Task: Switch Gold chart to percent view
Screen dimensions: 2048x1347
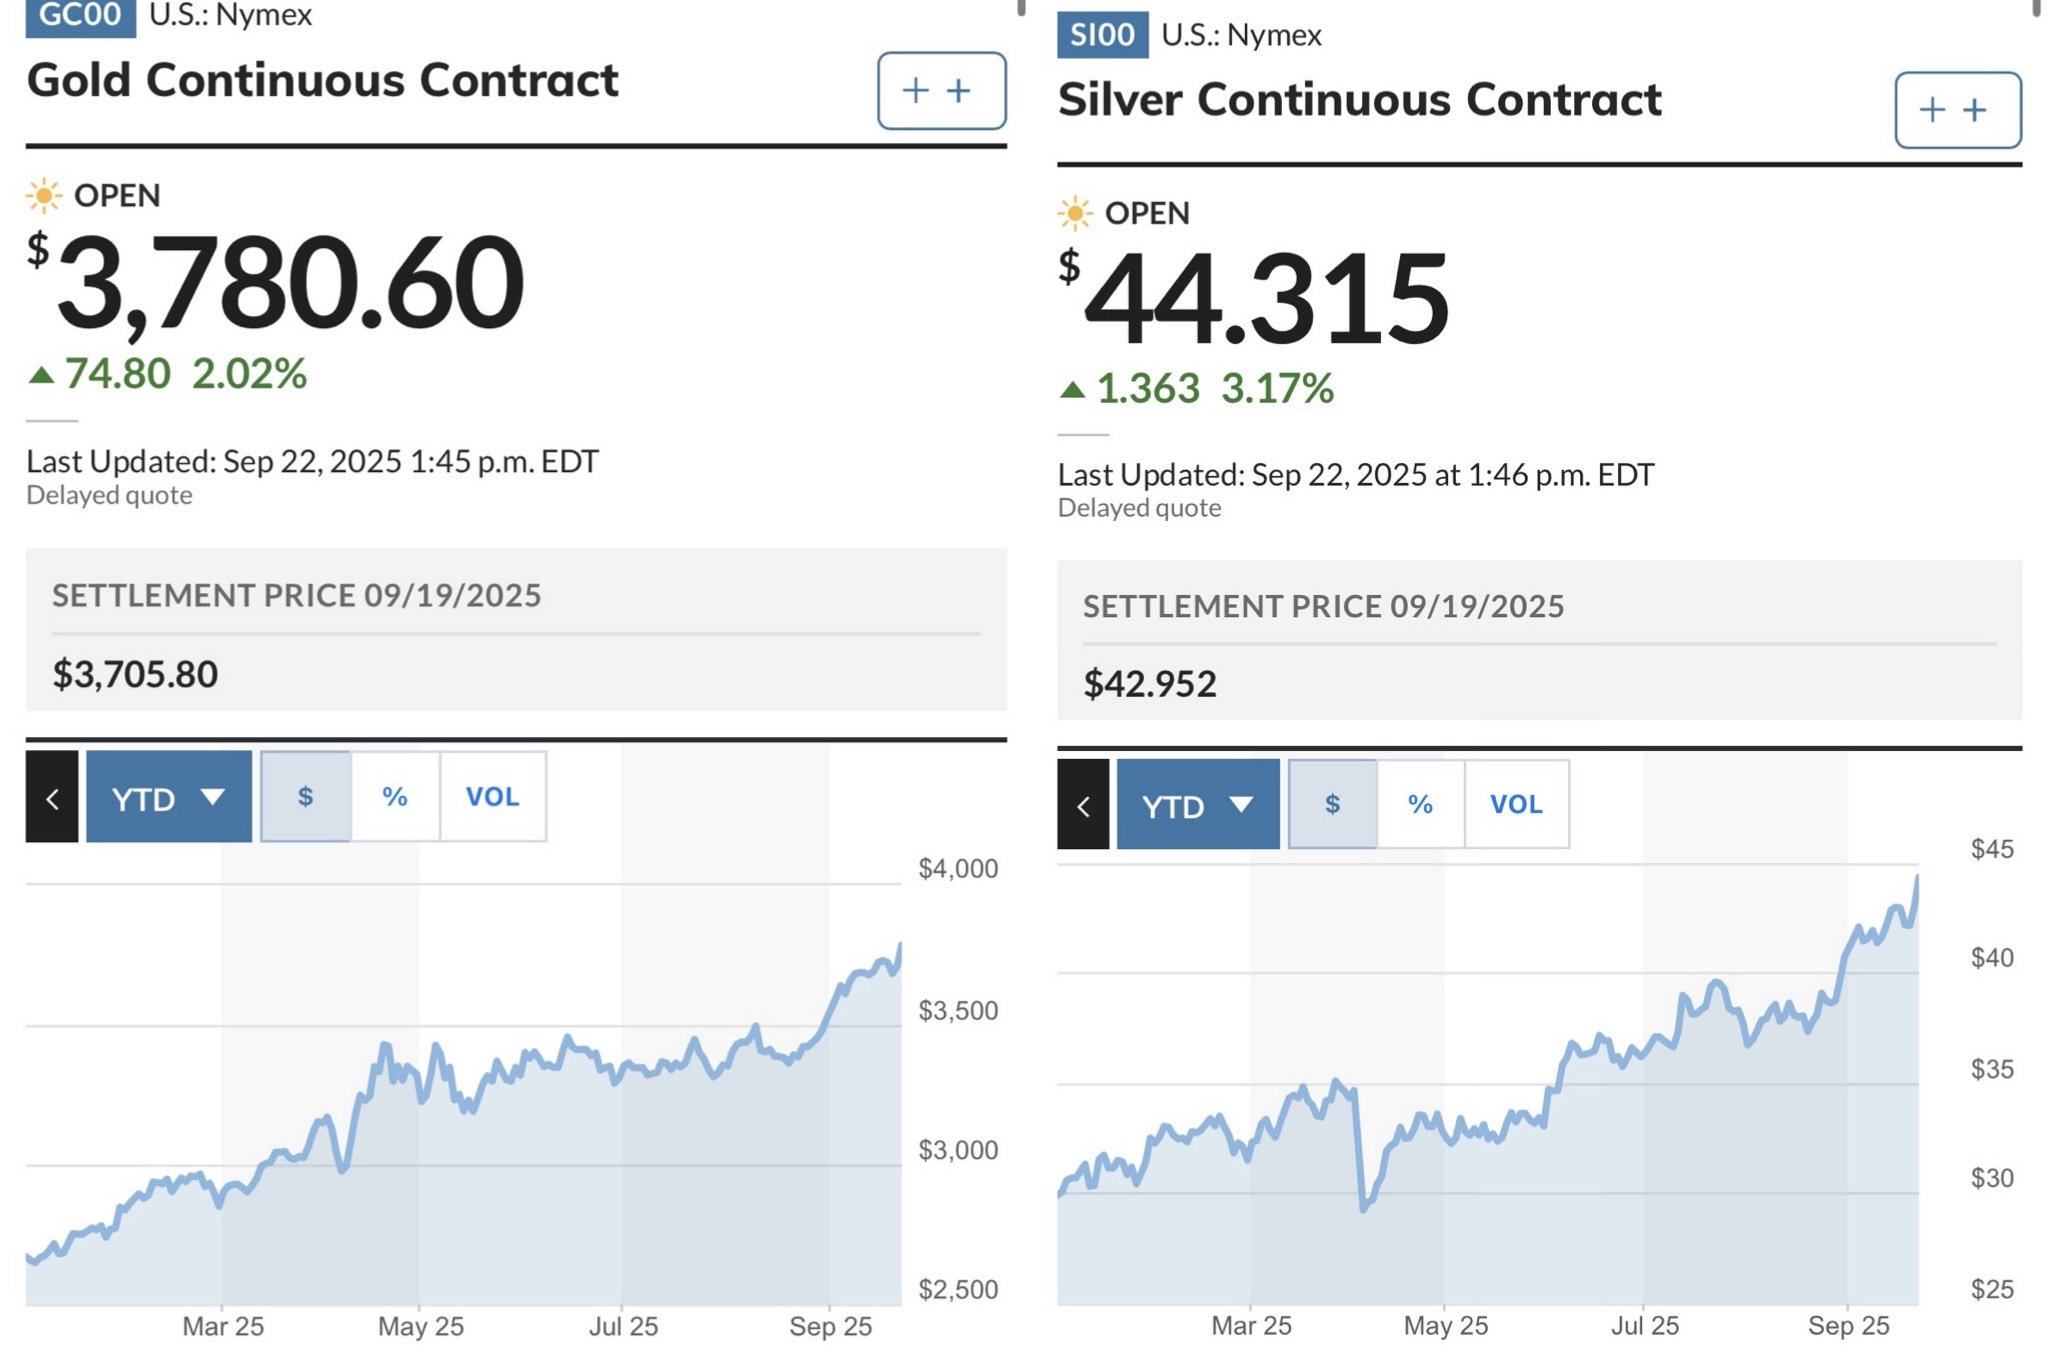Action: (395, 797)
